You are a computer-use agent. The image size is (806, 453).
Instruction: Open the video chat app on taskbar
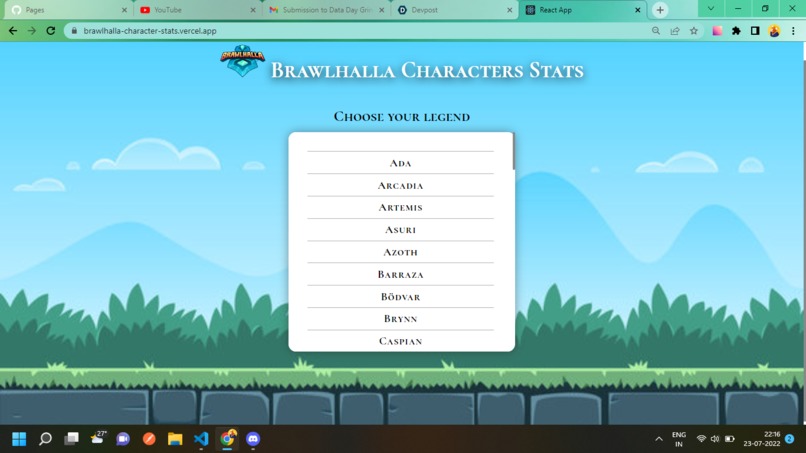[x=123, y=439]
